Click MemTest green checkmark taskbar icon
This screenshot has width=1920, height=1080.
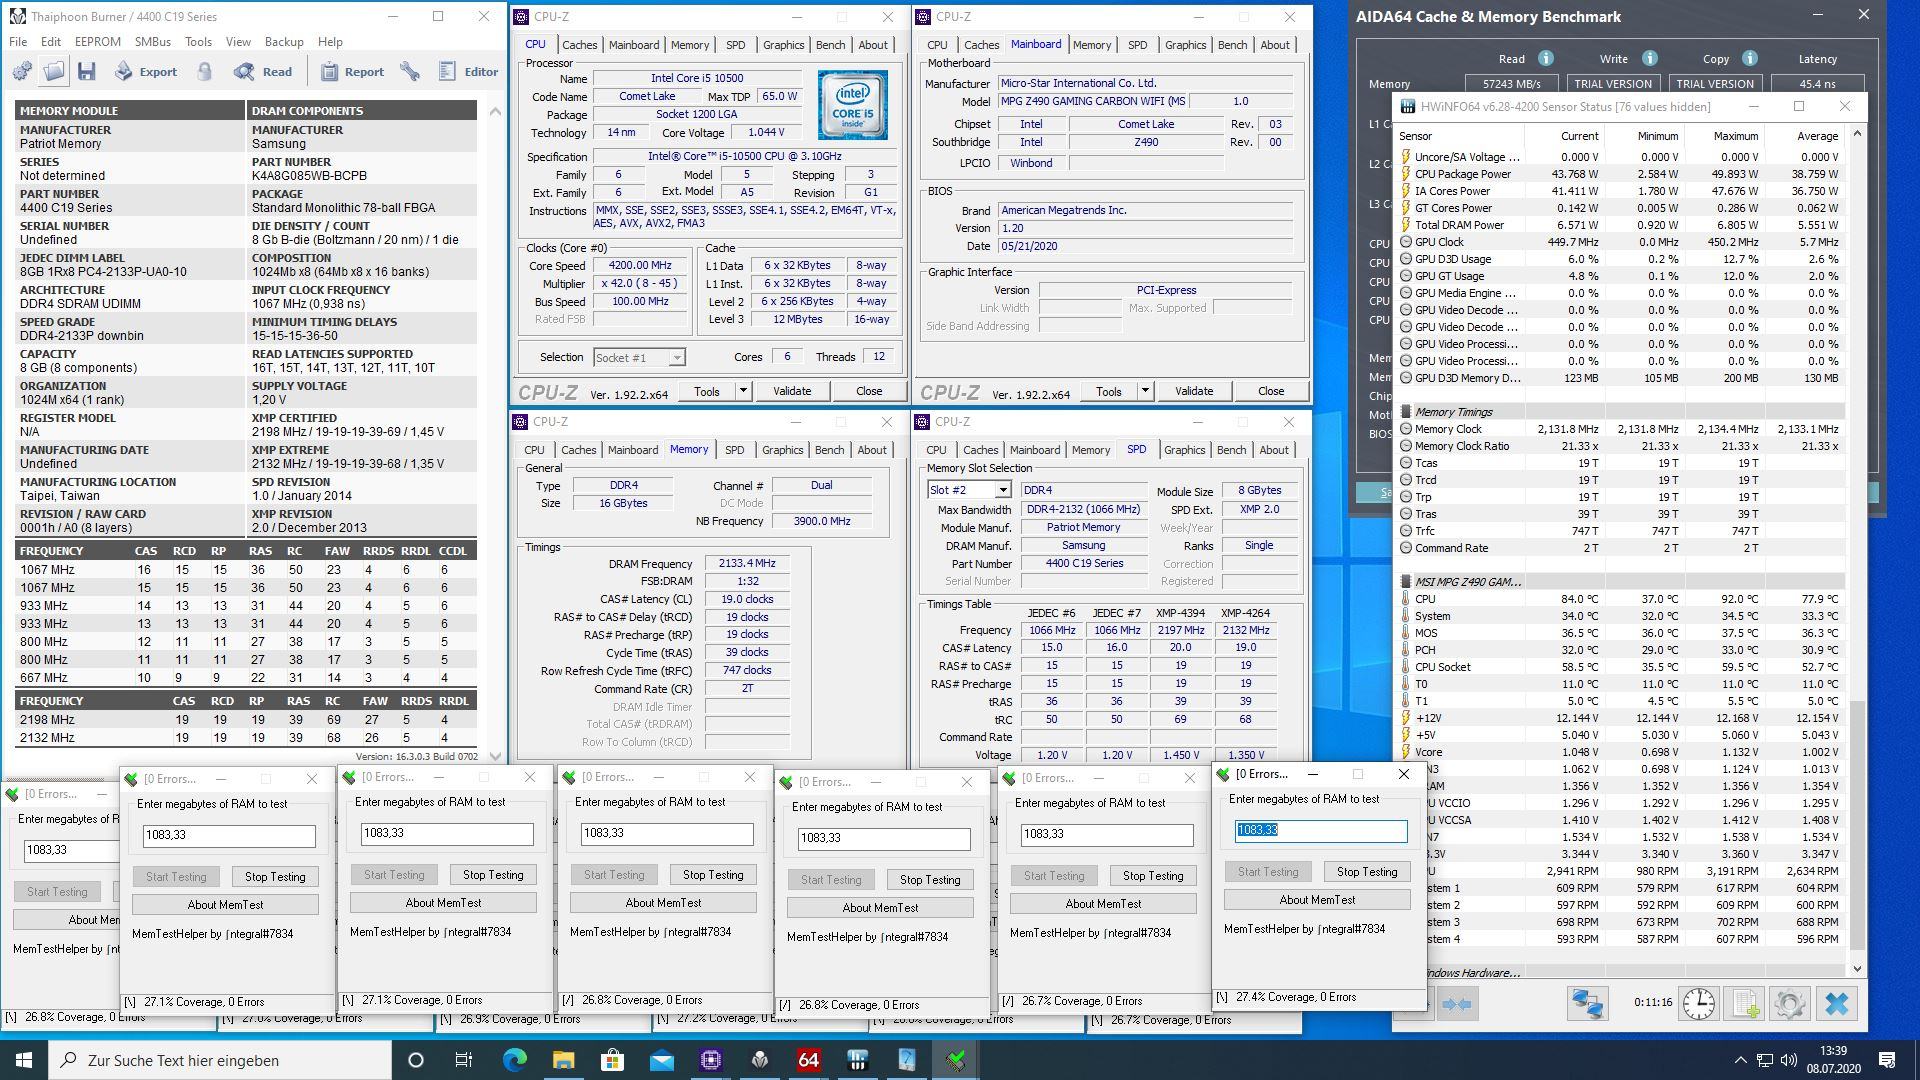(955, 1060)
